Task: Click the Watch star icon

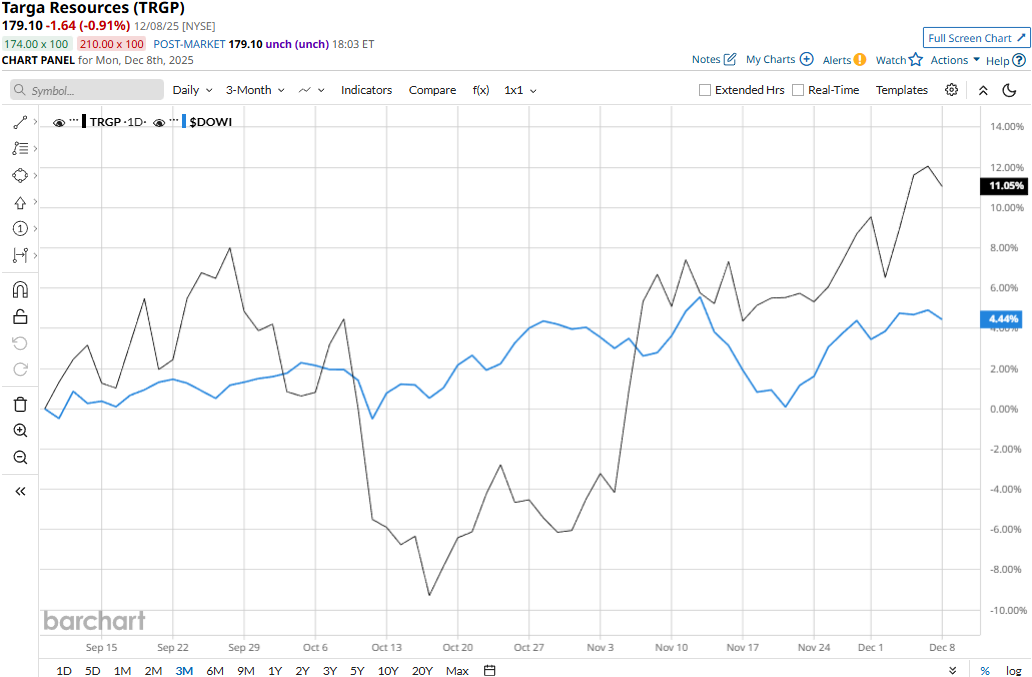Action: pyautogui.click(x=916, y=60)
